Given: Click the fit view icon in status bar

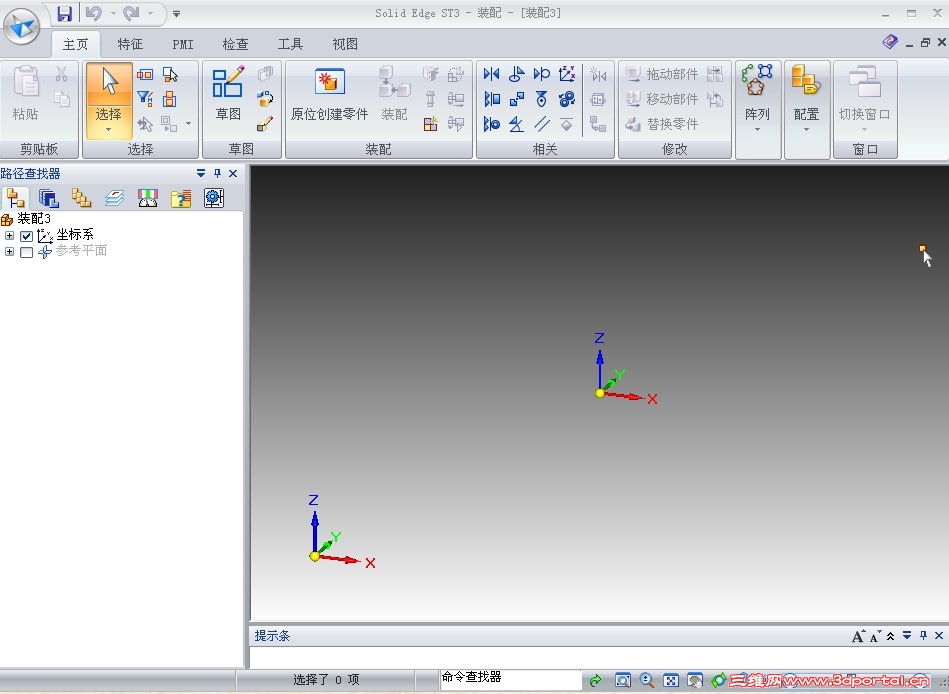Looking at the screenshot, I should pos(671,680).
